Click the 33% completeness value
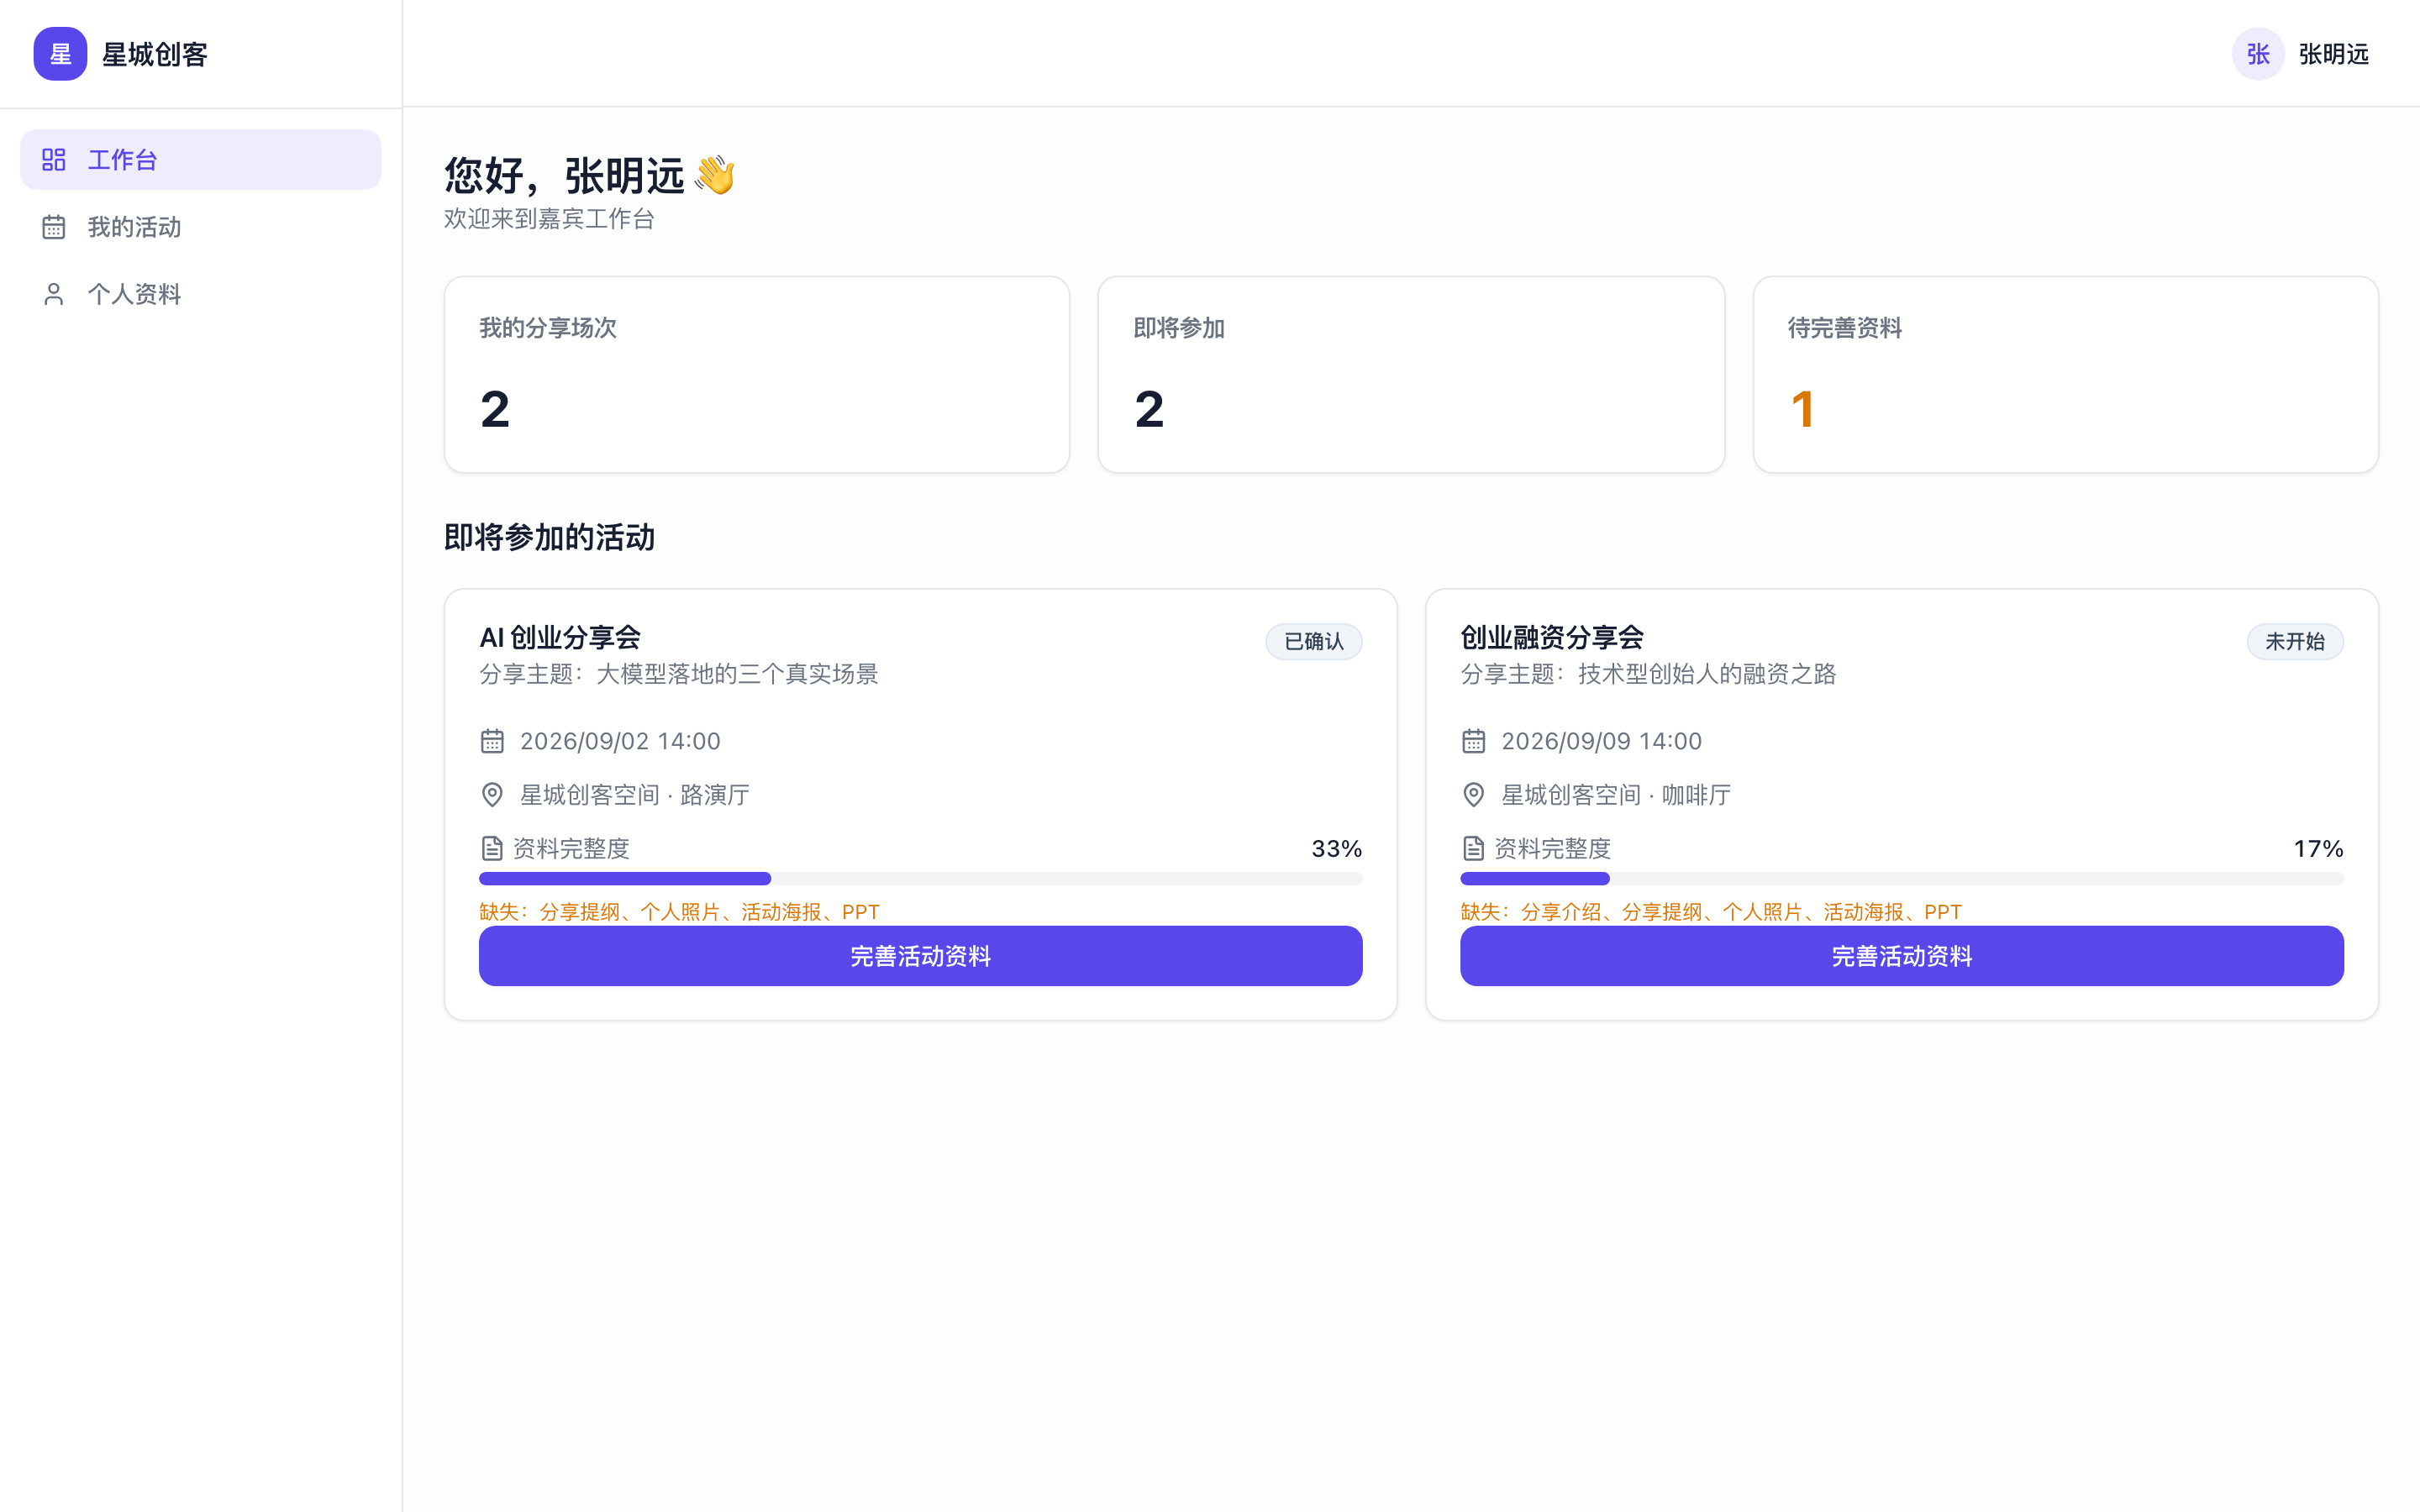 1336,849
